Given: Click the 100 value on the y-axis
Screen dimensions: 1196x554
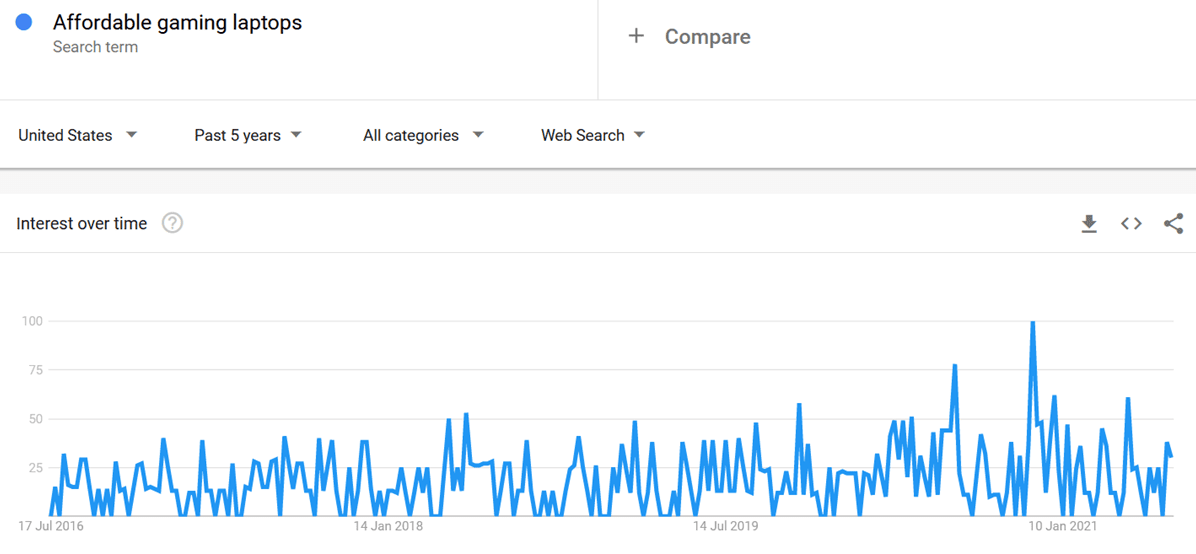Looking at the screenshot, I should coord(32,321).
